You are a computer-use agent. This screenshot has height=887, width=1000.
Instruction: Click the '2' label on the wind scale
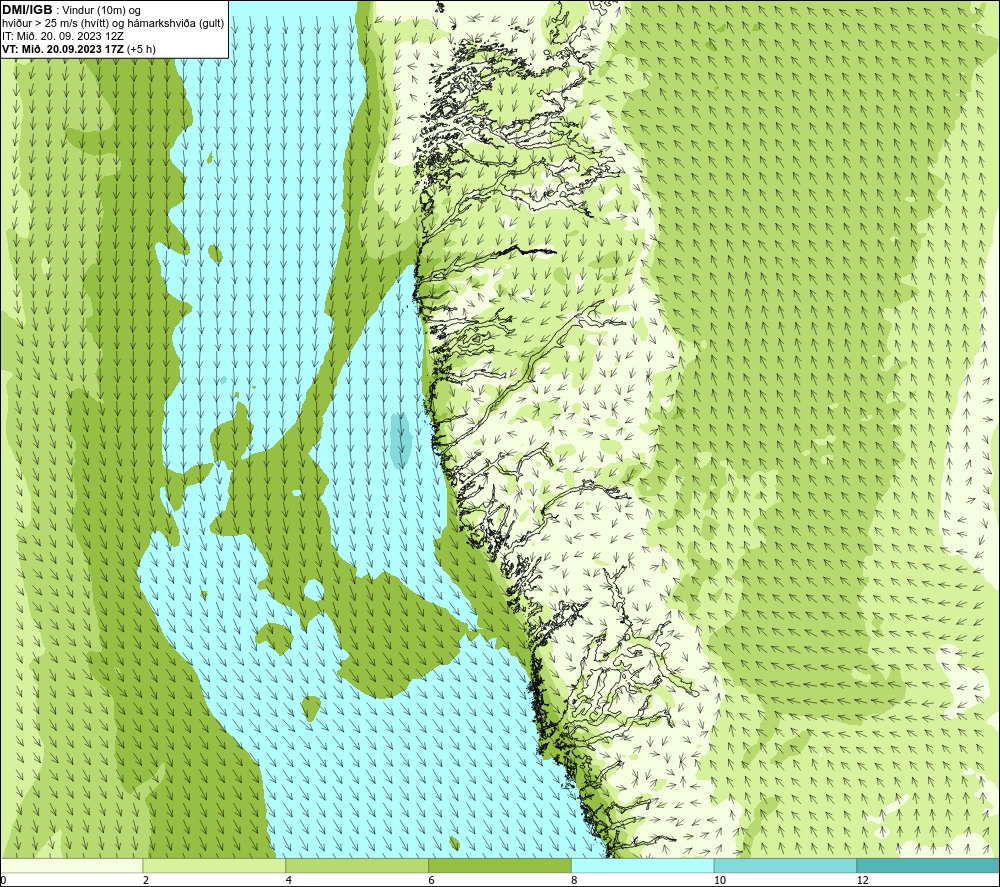coord(146,880)
